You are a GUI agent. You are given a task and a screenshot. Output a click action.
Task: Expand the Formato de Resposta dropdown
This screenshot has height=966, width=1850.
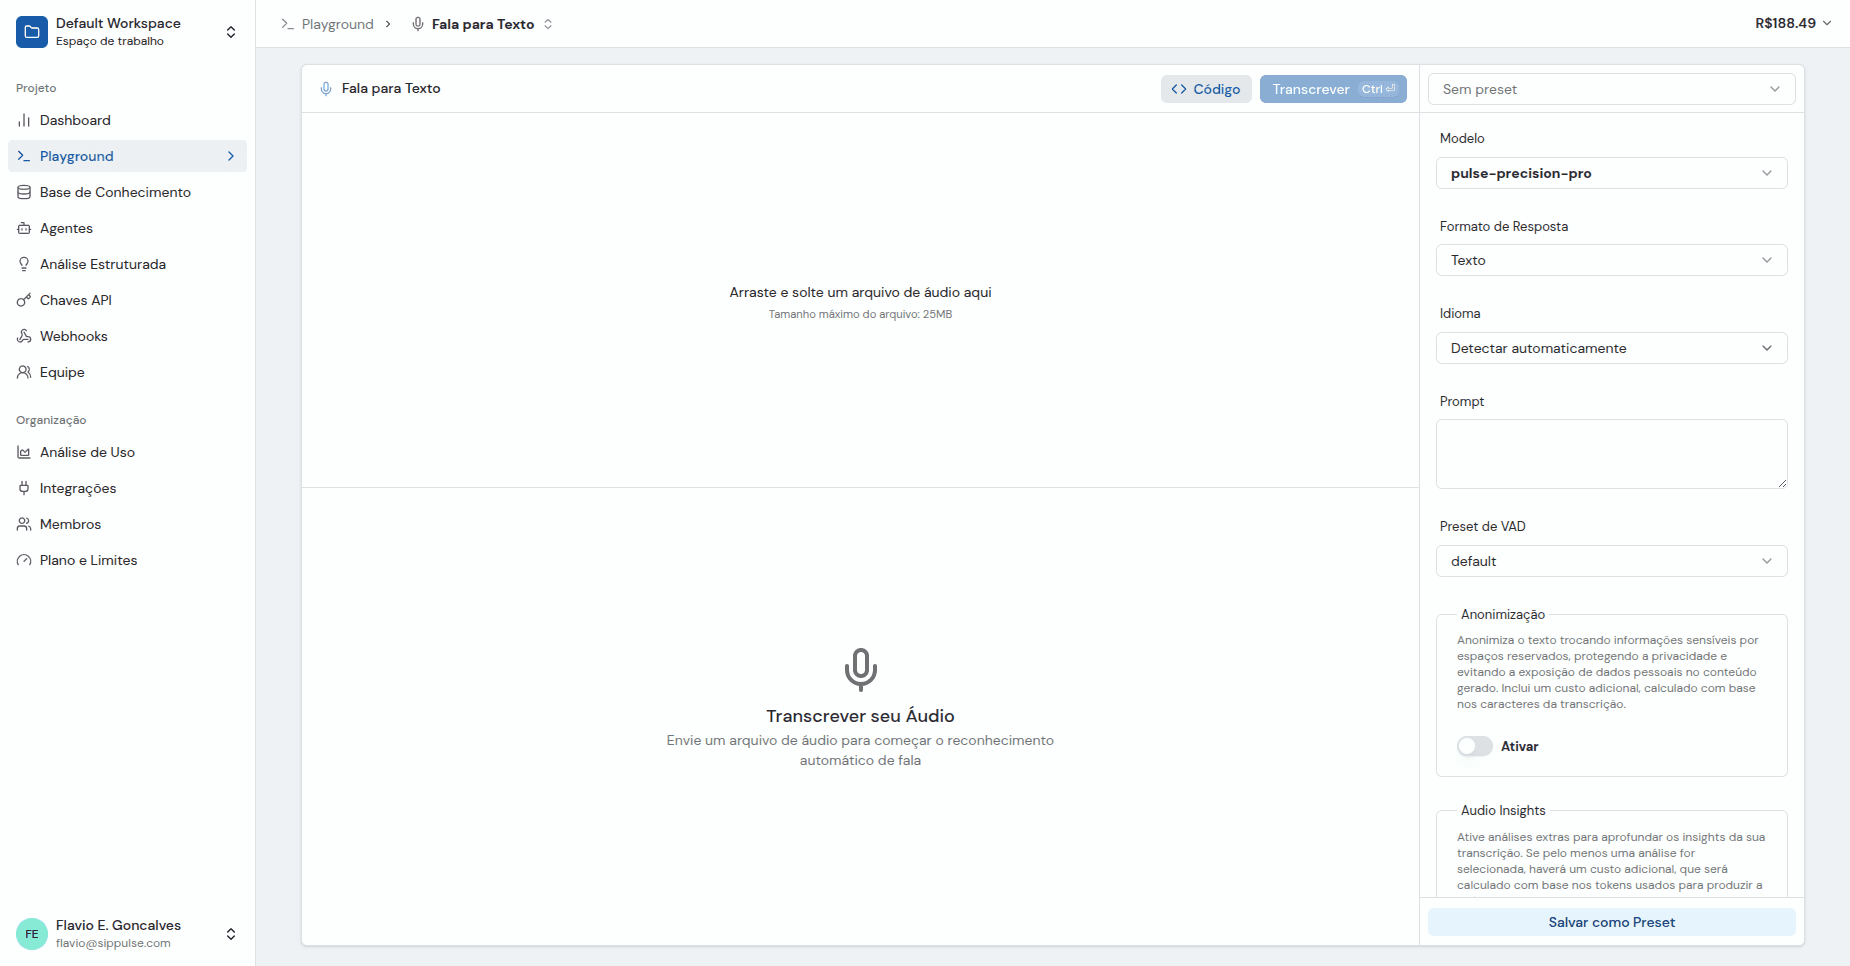point(1611,260)
